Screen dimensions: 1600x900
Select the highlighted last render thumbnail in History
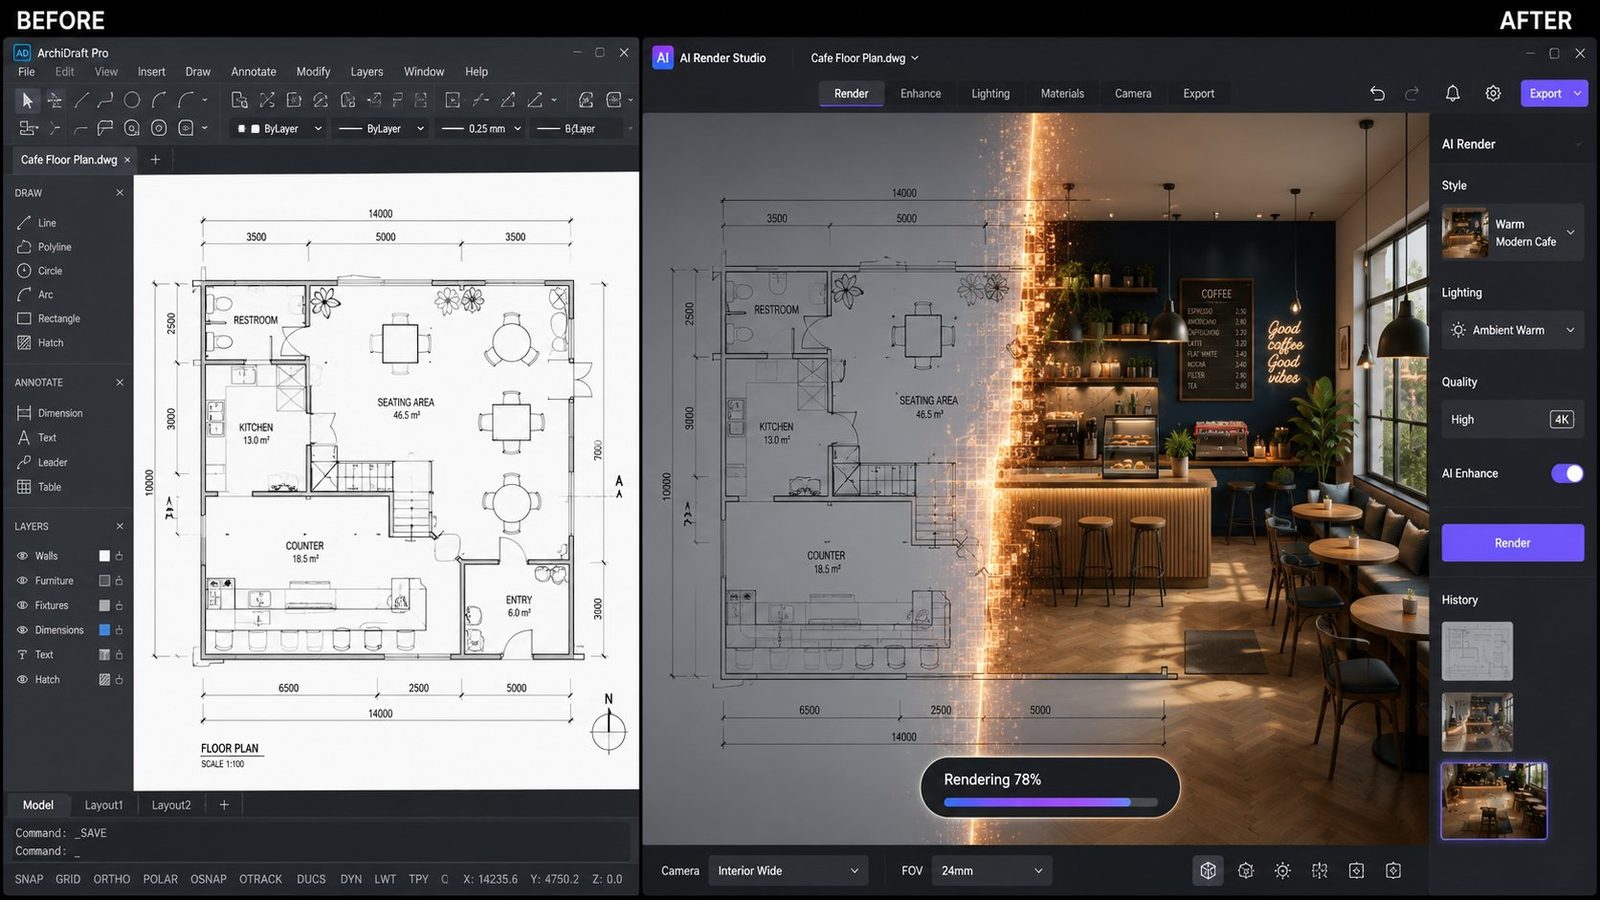click(1494, 800)
